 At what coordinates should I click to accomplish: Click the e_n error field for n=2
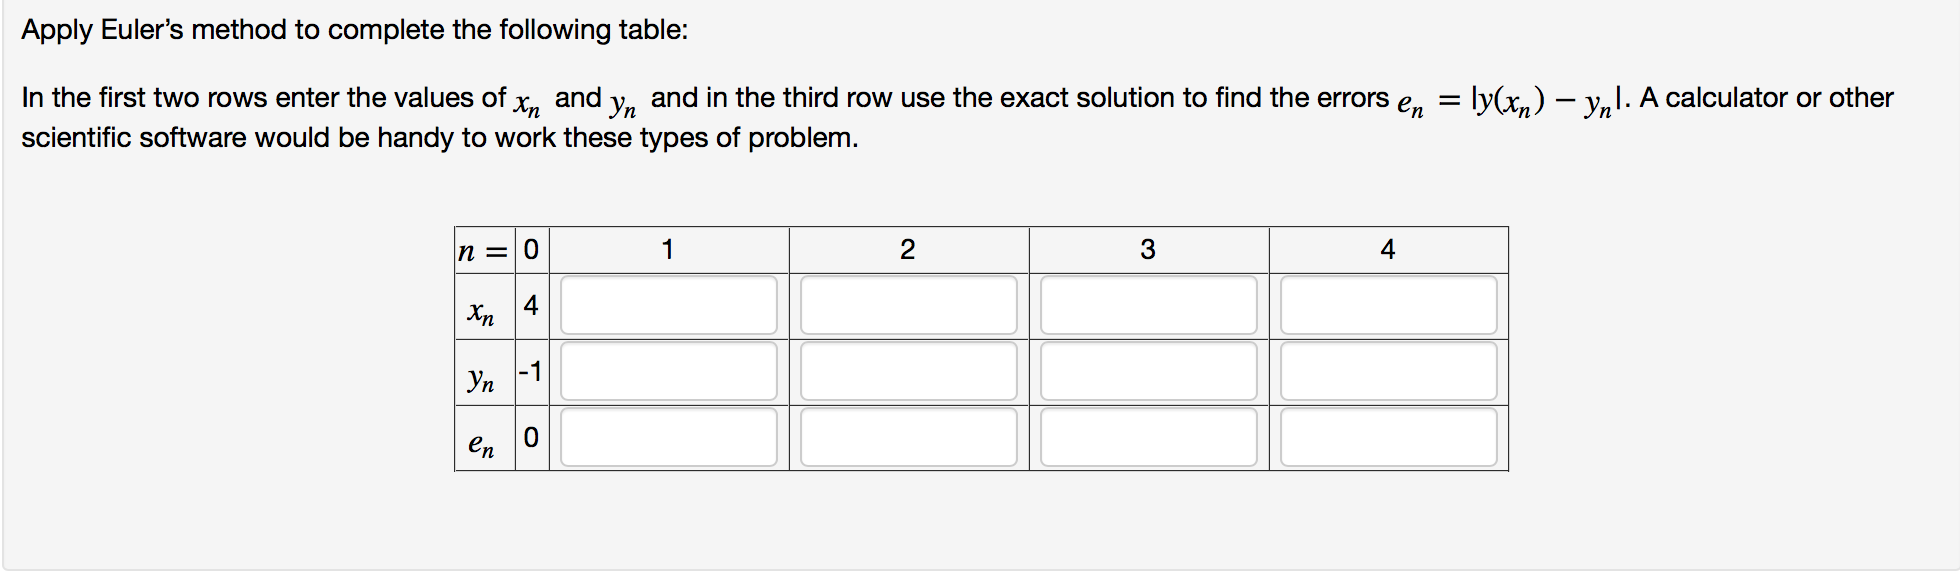[908, 437]
